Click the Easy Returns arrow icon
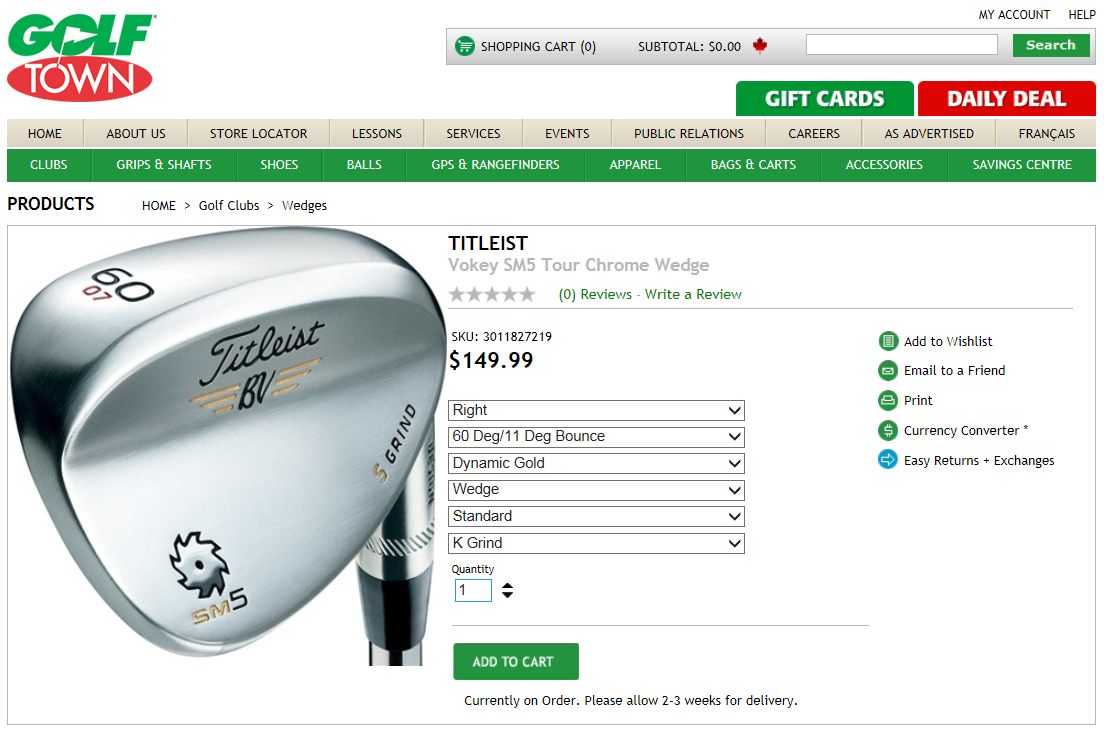Image resolution: width=1104 pixels, height=729 pixels. [x=888, y=460]
